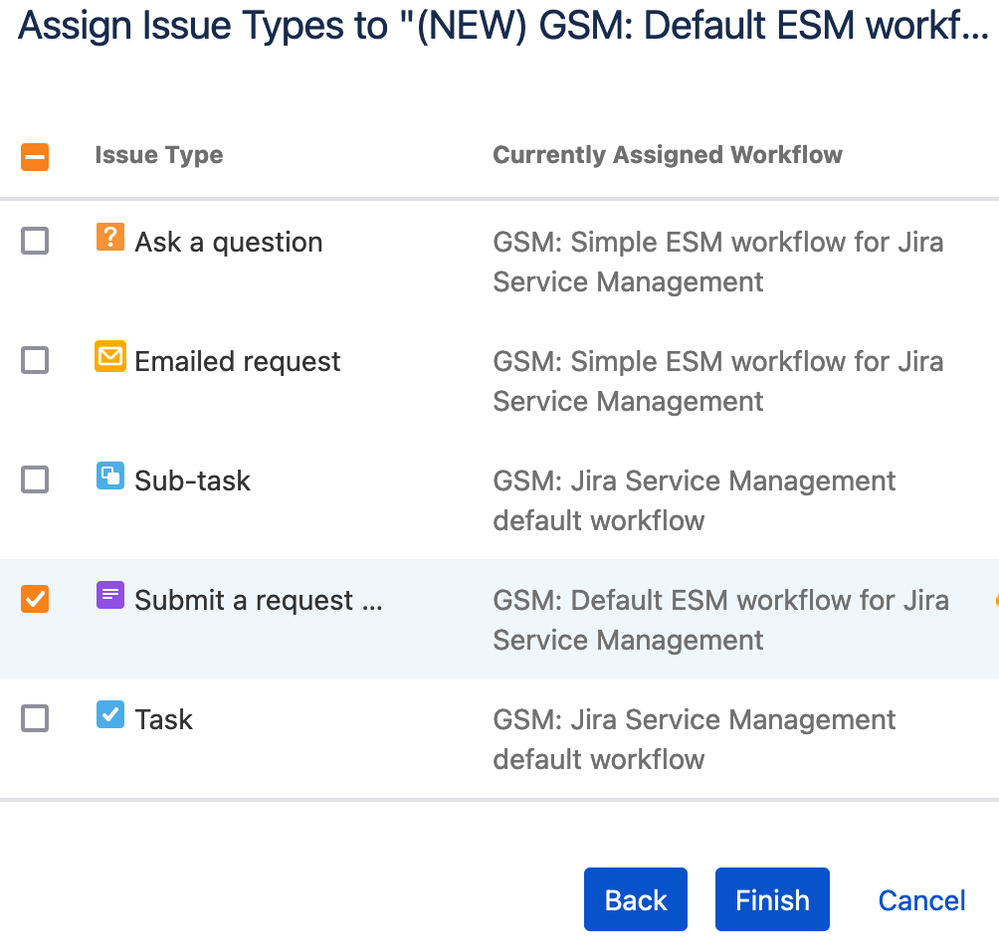This screenshot has width=999, height=943.
Task: Uncheck the Submit a request checkbox
Action: coord(35,599)
